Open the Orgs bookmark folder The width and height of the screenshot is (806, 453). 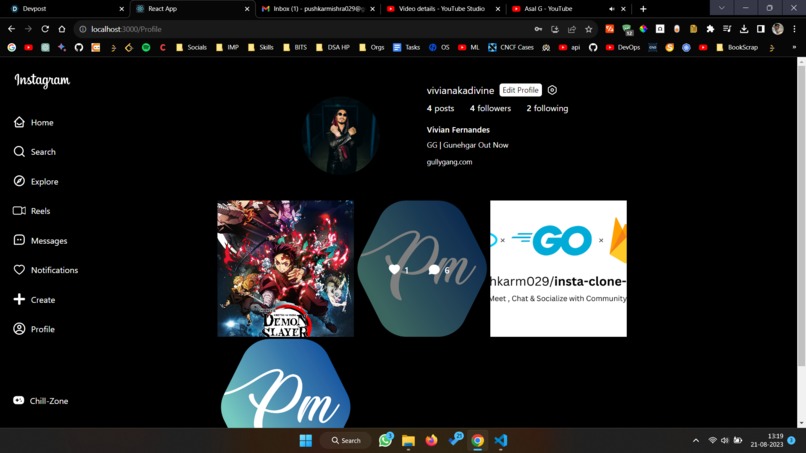[x=371, y=47]
